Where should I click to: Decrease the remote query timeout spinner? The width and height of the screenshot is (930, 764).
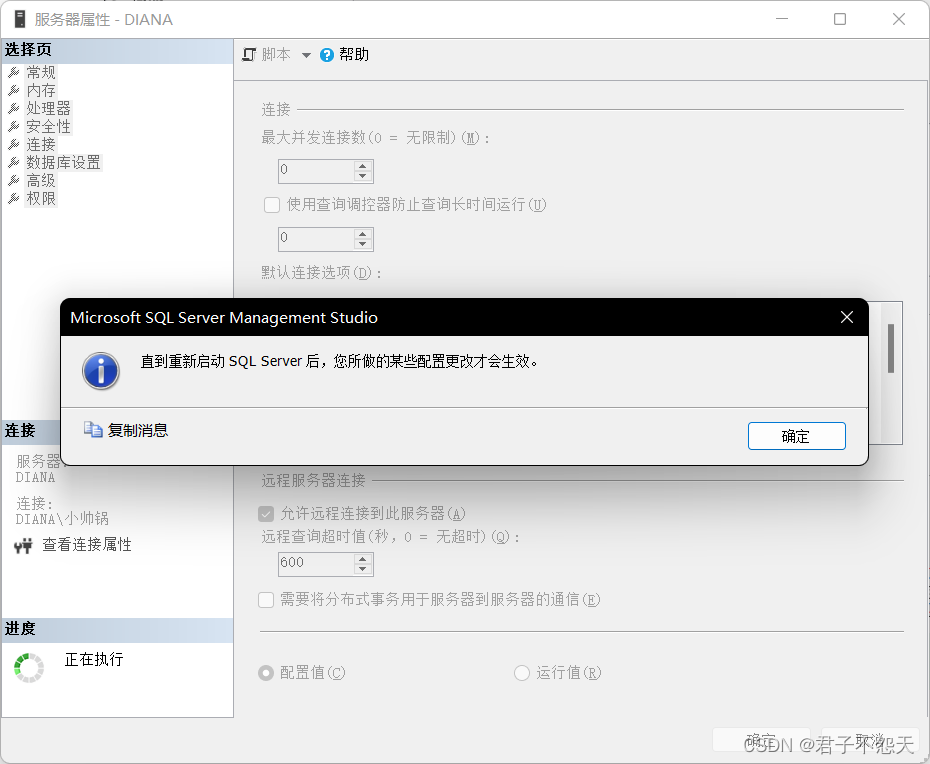(x=363, y=569)
